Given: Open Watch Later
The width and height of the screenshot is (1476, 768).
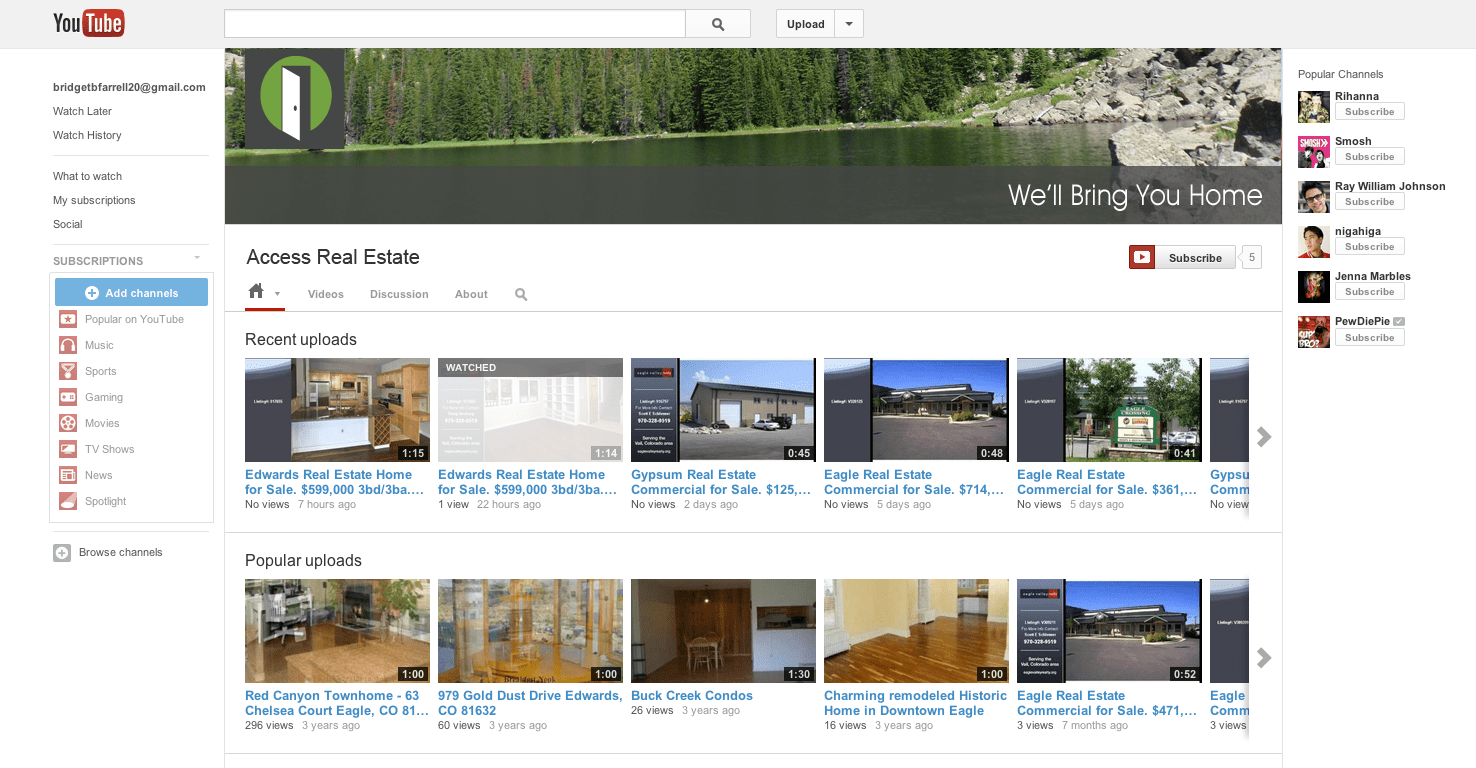Looking at the screenshot, I should (x=82, y=111).
